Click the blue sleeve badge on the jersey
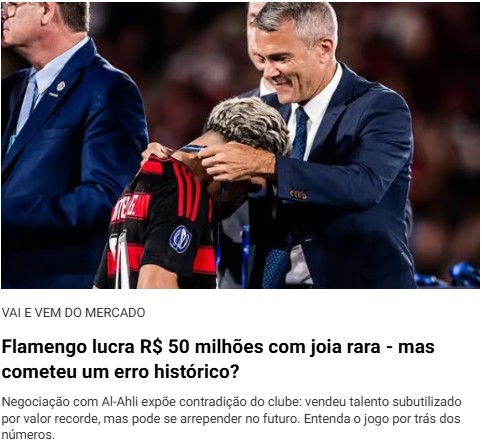 (180, 239)
